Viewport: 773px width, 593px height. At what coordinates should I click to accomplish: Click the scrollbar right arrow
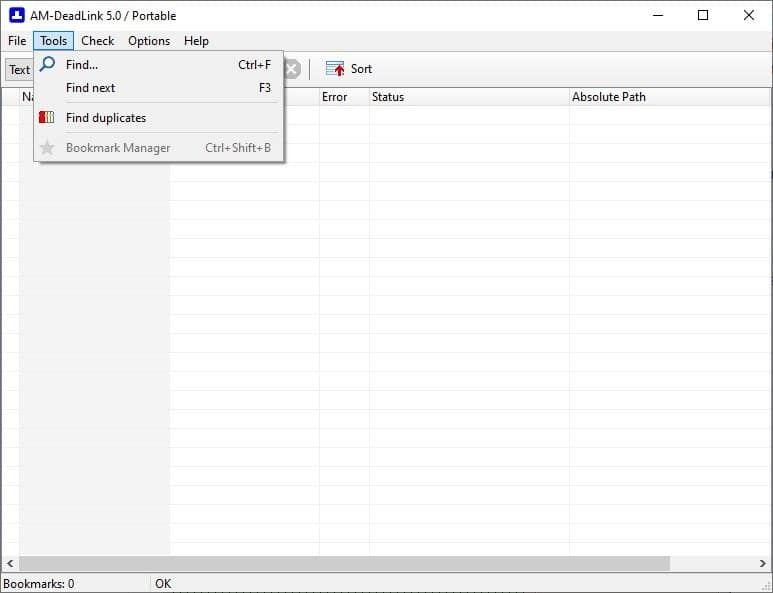pyautogui.click(x=762, y=563)
